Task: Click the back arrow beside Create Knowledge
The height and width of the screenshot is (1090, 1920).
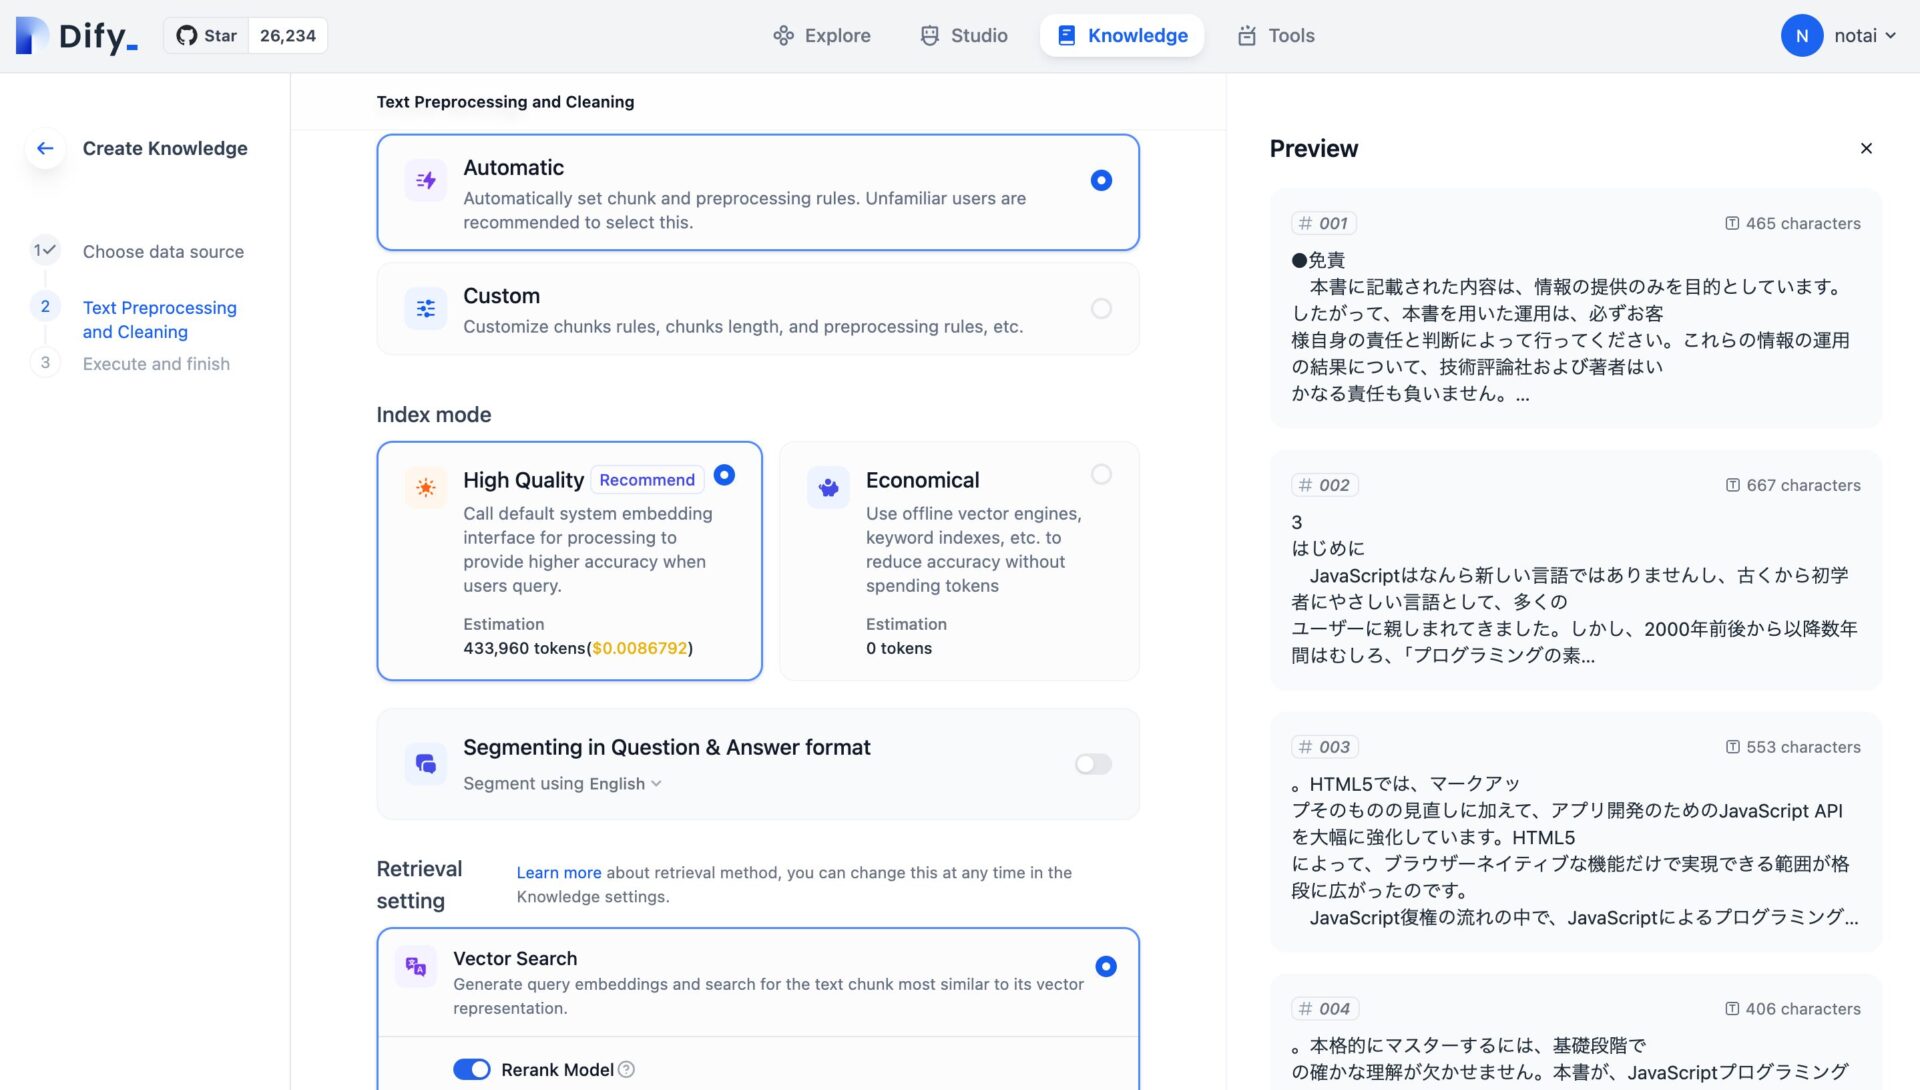Action: click(45, 148)
